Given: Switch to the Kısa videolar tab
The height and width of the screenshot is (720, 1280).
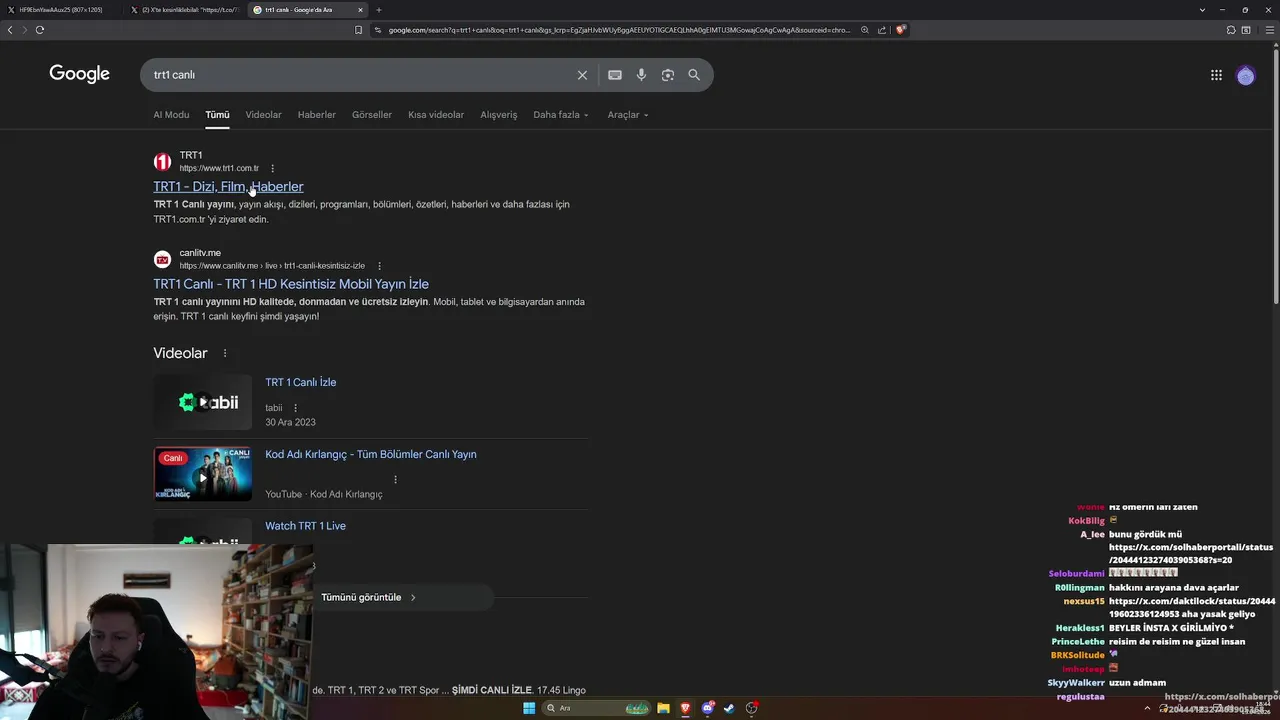Looking at the screenshot, I should (x=436, y=115).
